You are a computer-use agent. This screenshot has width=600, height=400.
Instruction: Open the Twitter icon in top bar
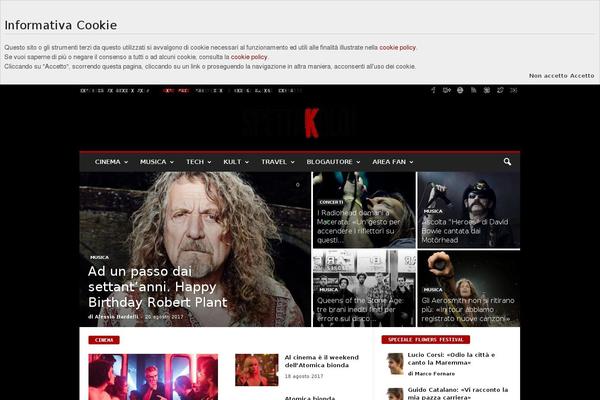point(500,90)
